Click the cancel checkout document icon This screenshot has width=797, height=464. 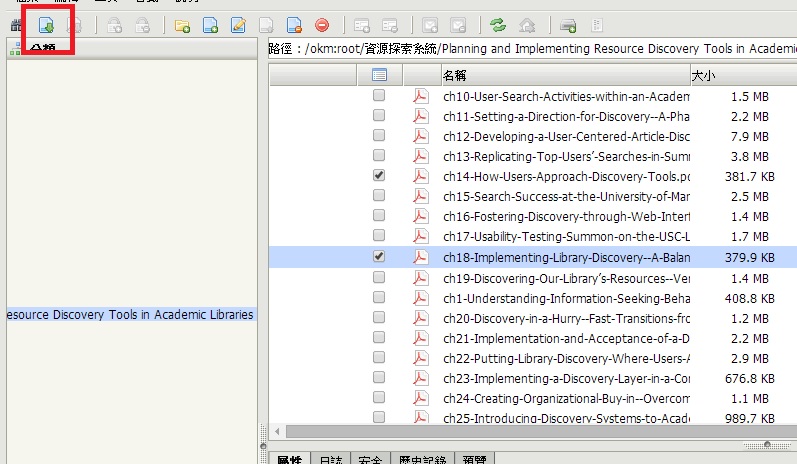(x=294, y=25)
